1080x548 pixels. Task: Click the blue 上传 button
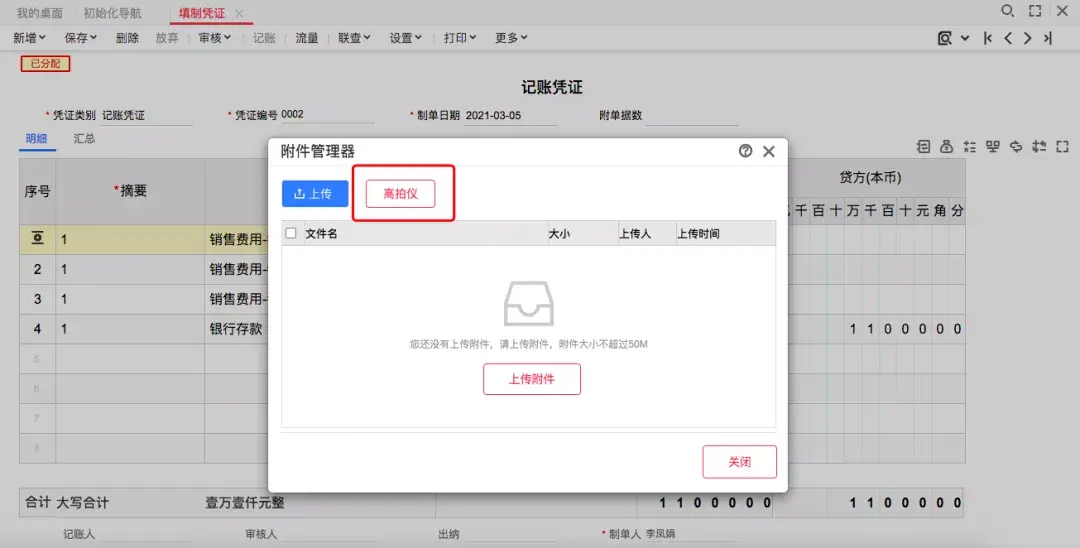[315, 193]
